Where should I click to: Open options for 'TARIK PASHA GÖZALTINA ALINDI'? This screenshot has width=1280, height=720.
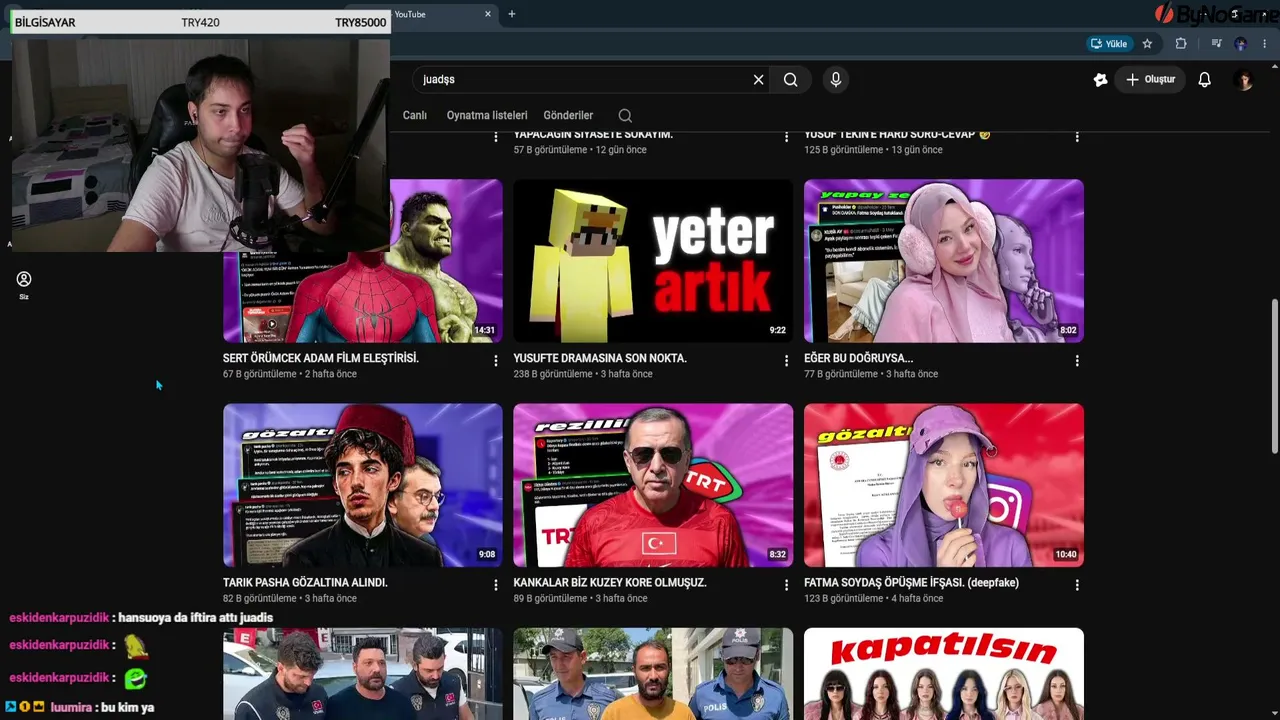point(496,585)
